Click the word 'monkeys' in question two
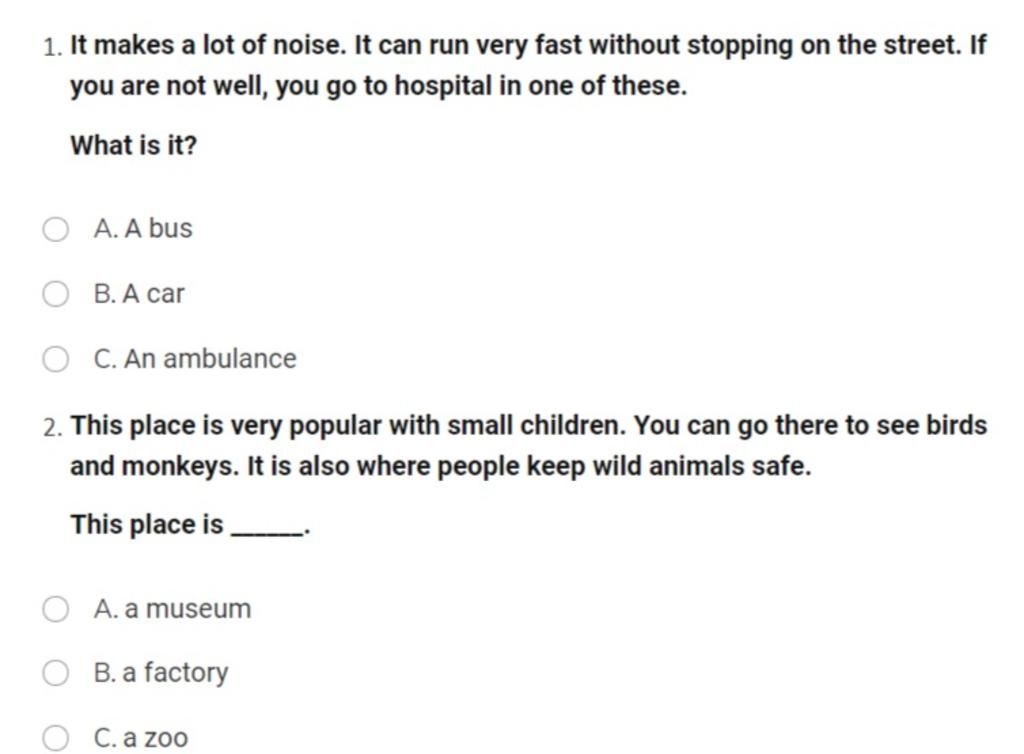1024x754 pixels. (180, 467)
